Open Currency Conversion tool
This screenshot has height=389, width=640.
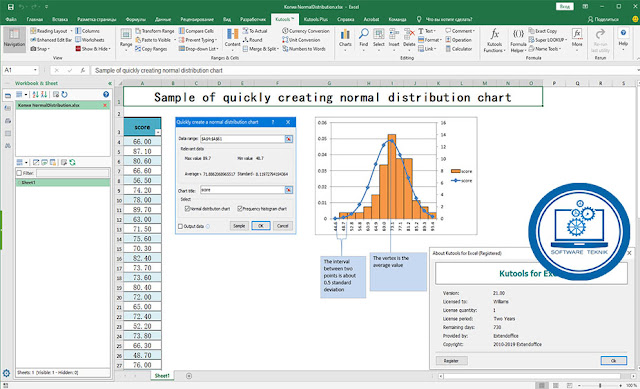(305, 31)
